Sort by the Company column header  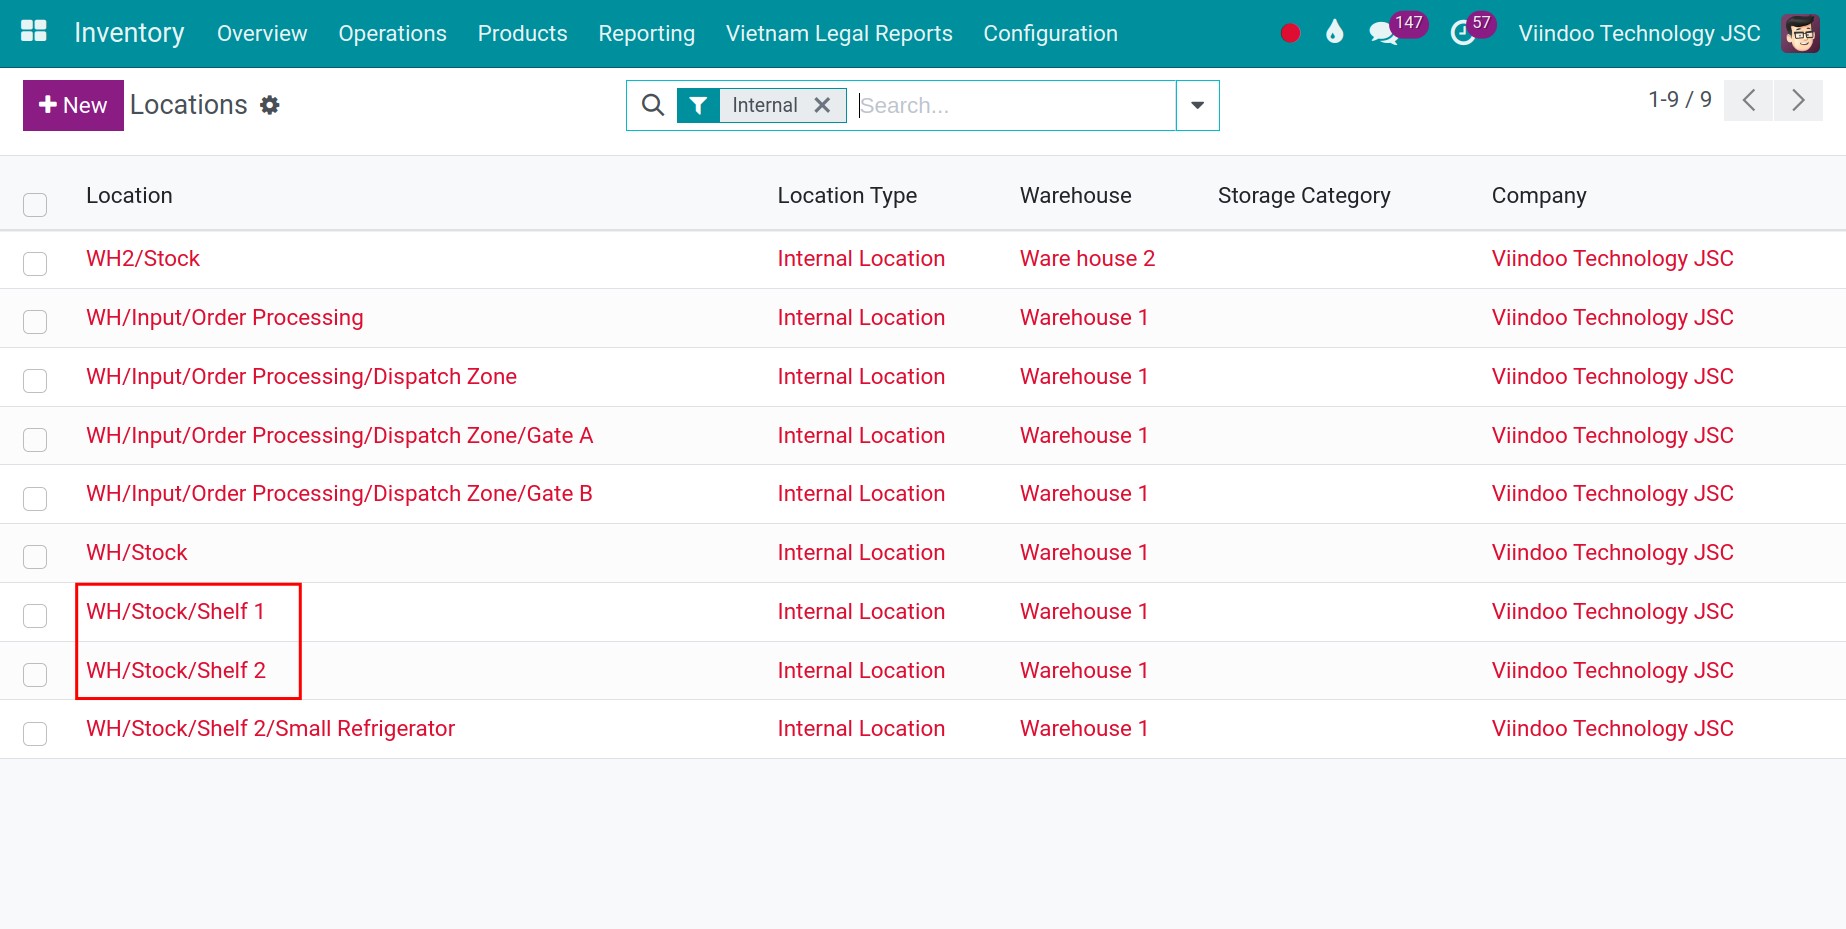1539,195
